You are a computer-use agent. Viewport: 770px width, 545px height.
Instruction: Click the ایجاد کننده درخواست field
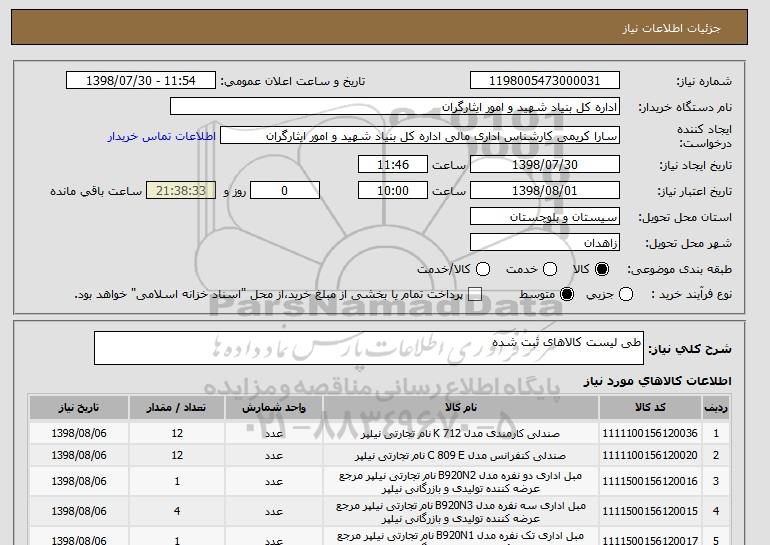(x=420, y=136)
